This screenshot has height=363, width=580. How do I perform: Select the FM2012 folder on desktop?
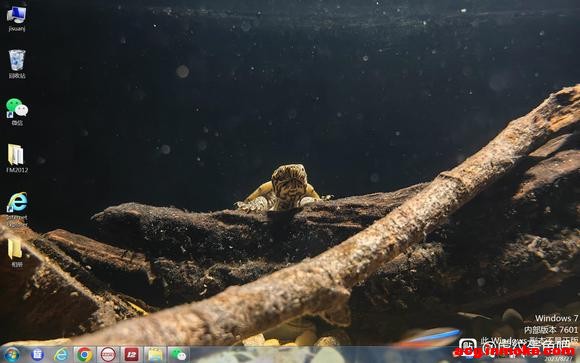tap(17, 158)
